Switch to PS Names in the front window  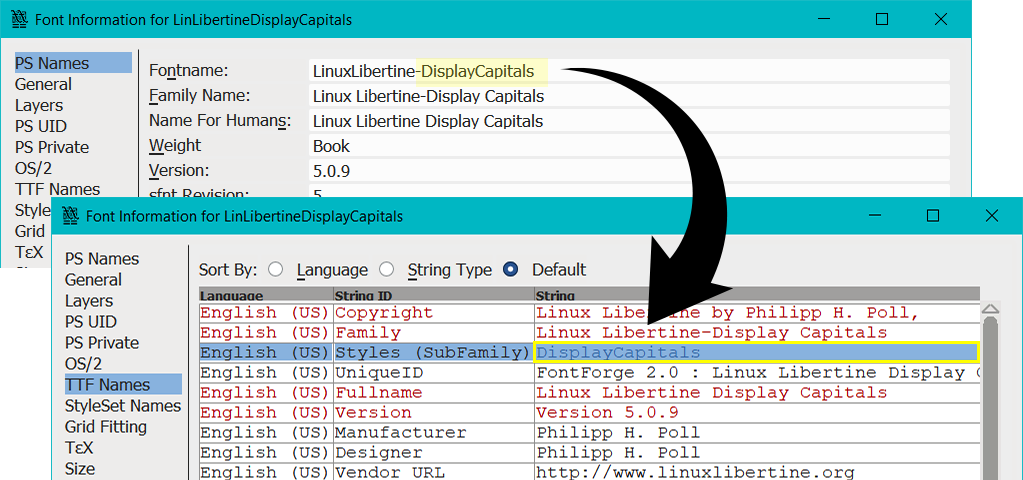[x=102, y=259]
